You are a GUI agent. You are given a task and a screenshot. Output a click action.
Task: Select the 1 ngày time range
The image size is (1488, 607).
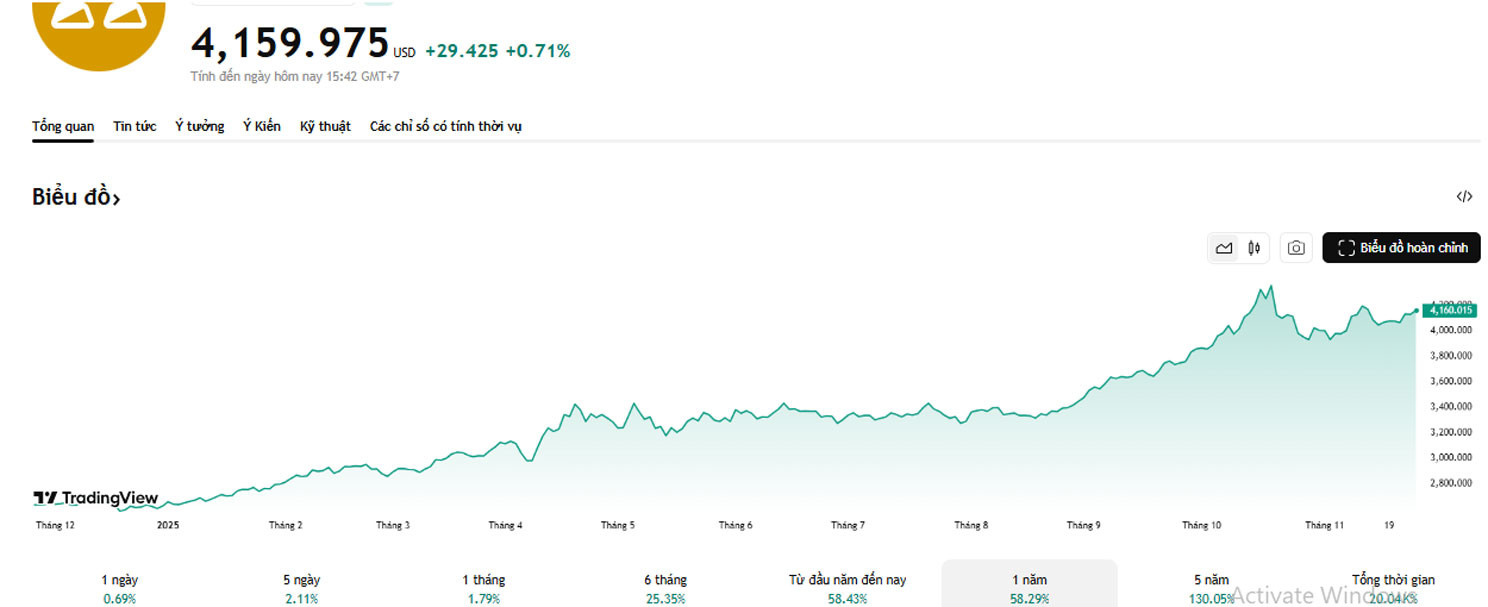tap(119, 588)
